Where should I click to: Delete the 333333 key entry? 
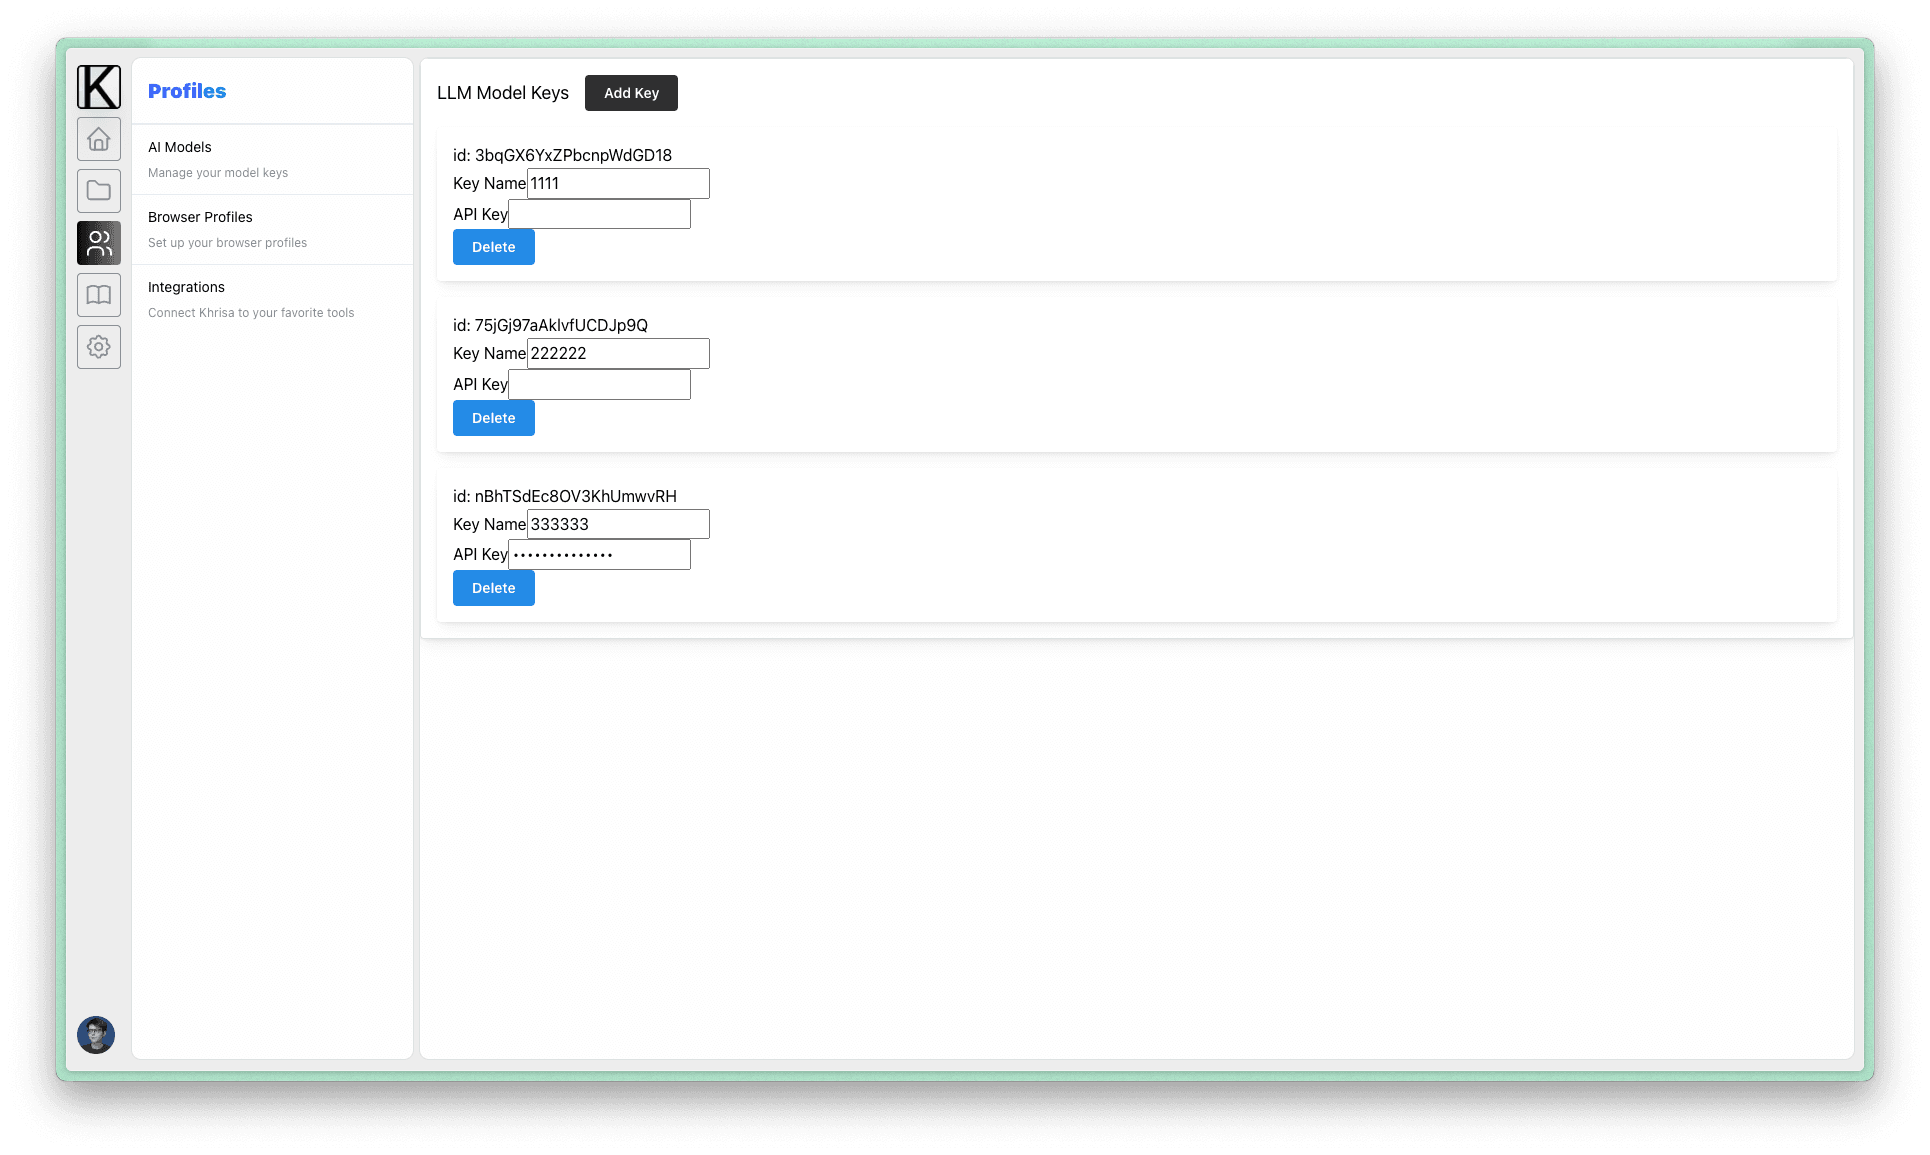493,587
